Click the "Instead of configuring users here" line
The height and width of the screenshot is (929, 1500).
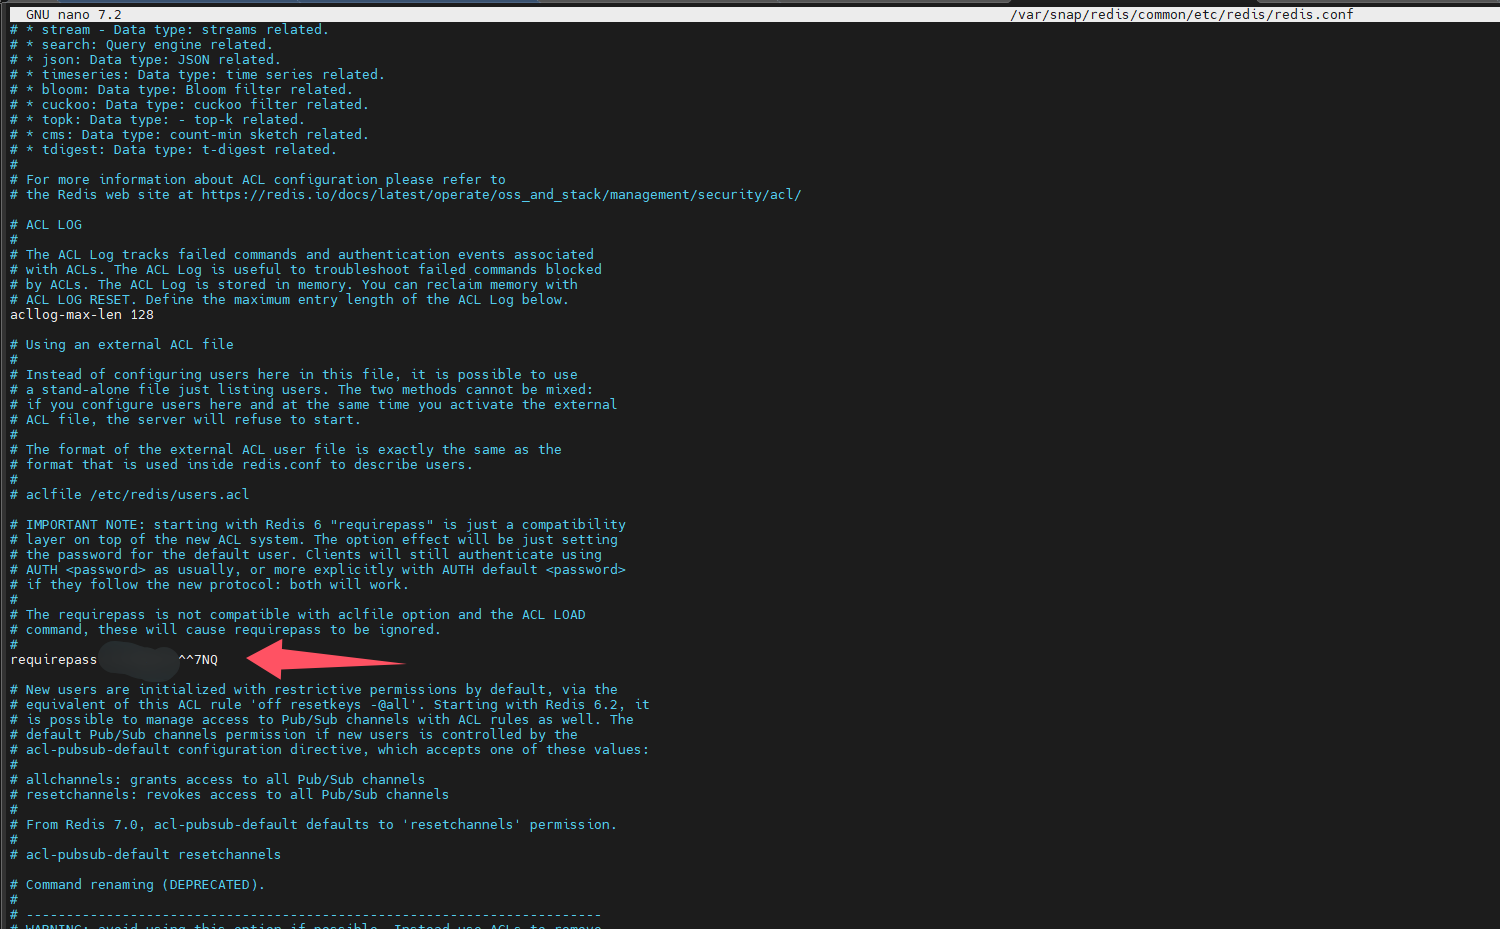point(294,375)
